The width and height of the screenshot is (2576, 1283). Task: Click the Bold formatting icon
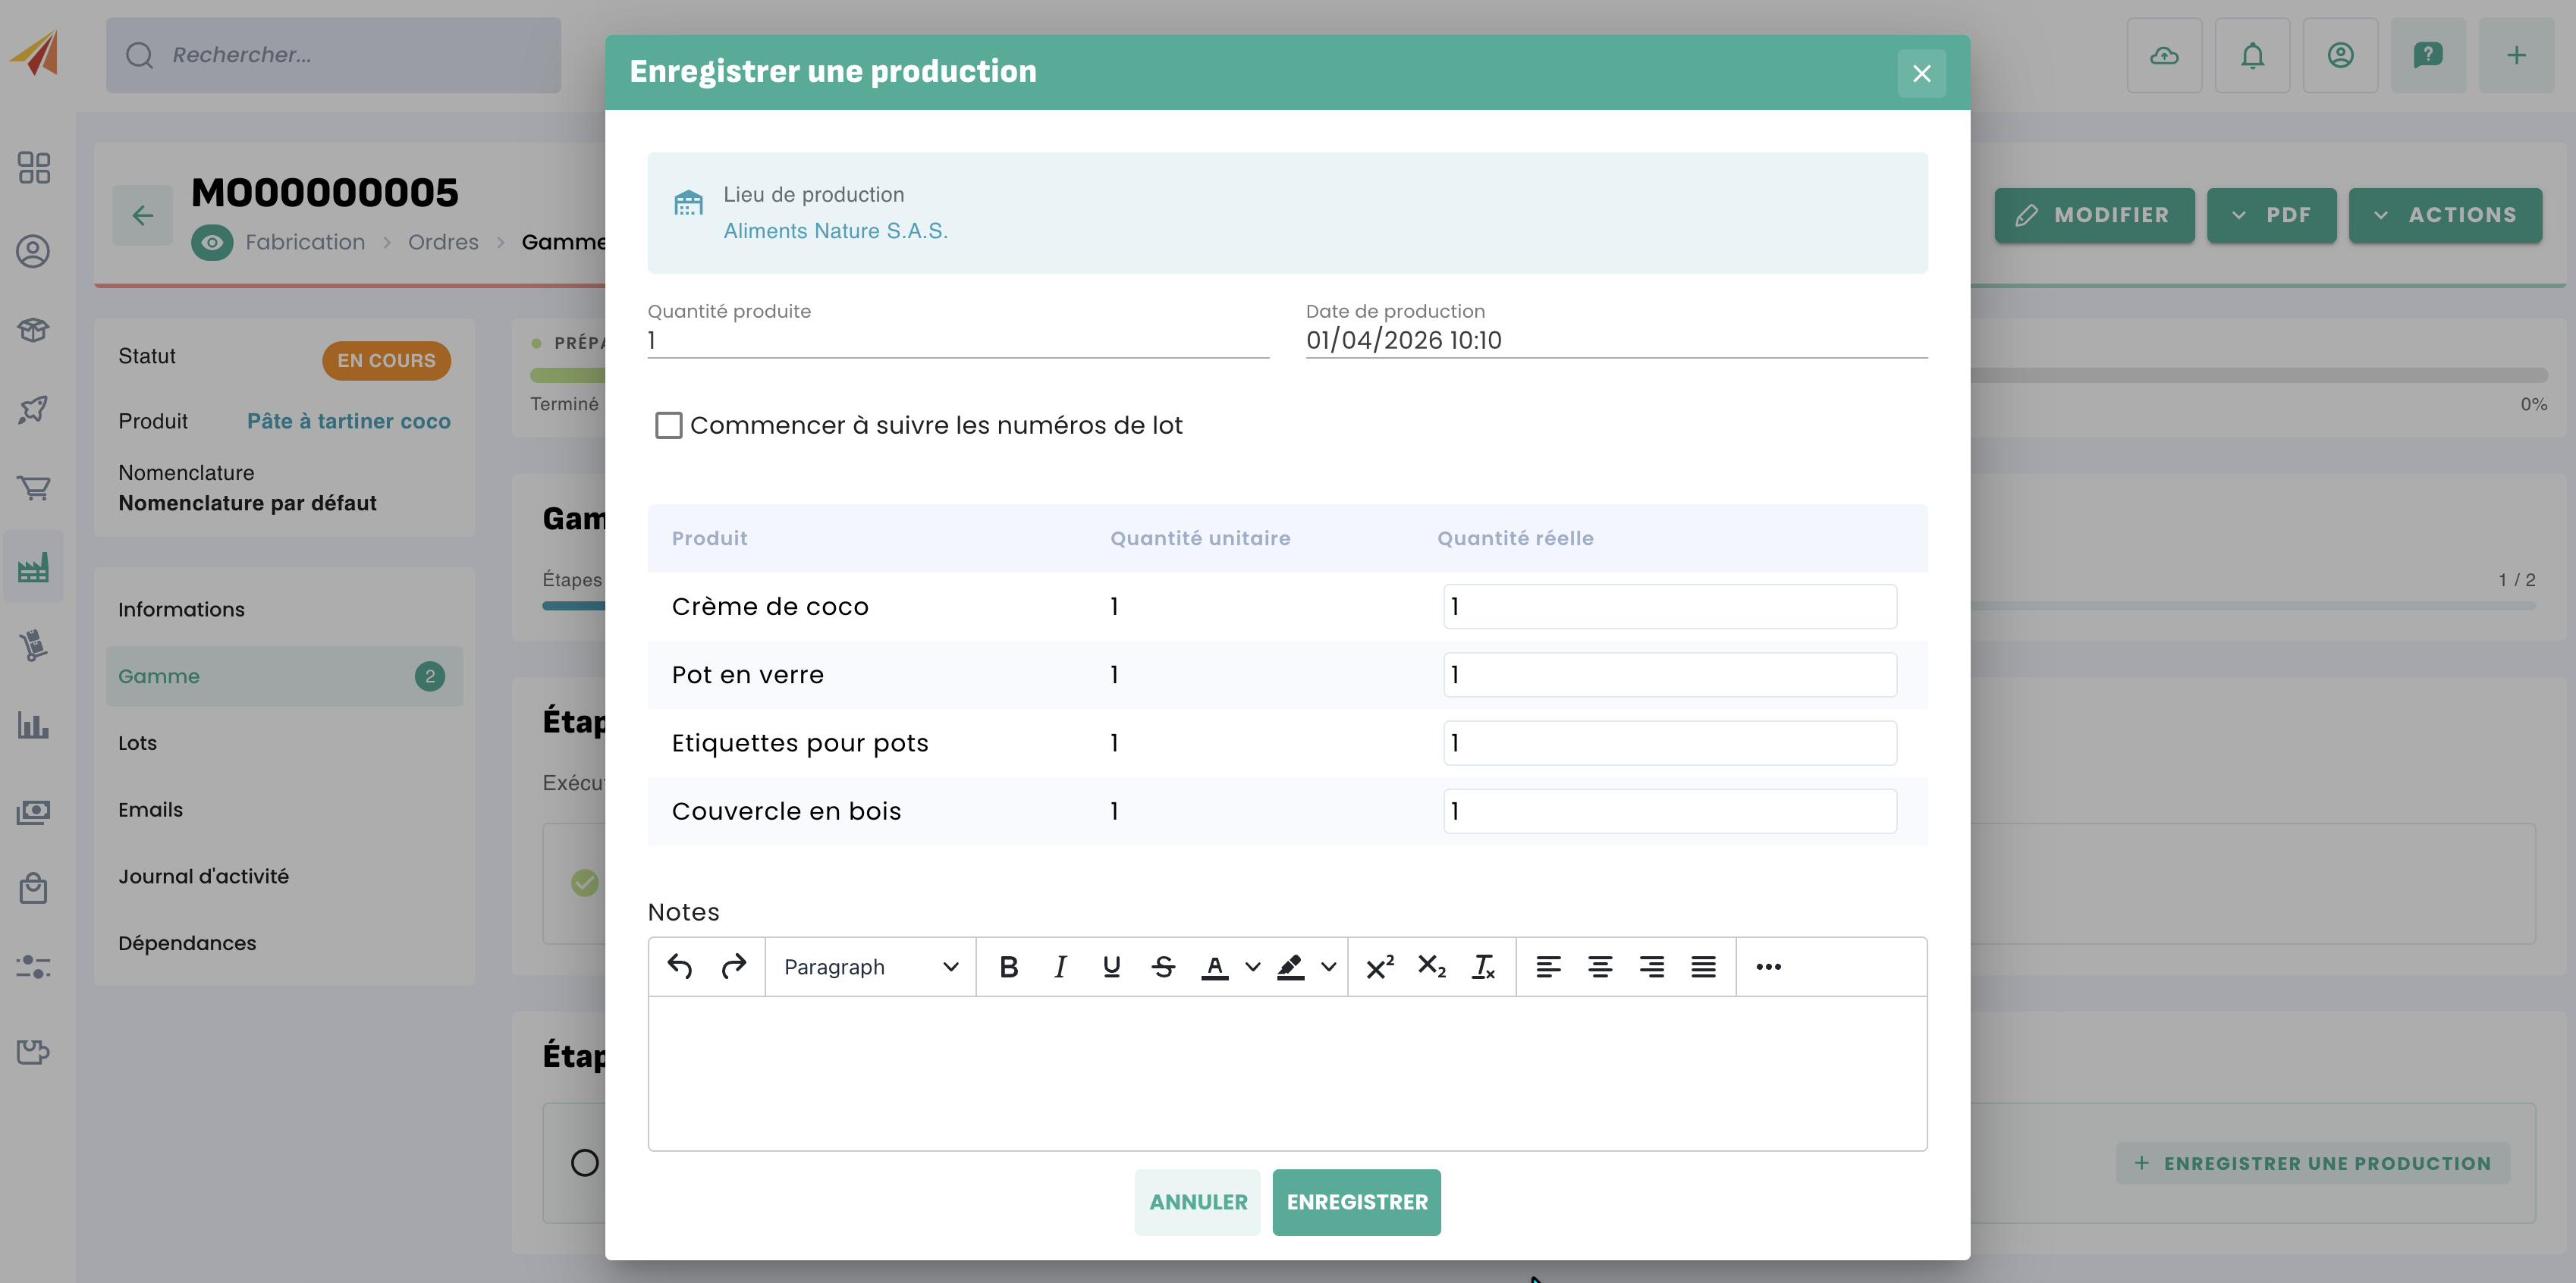click(1008, 967)
